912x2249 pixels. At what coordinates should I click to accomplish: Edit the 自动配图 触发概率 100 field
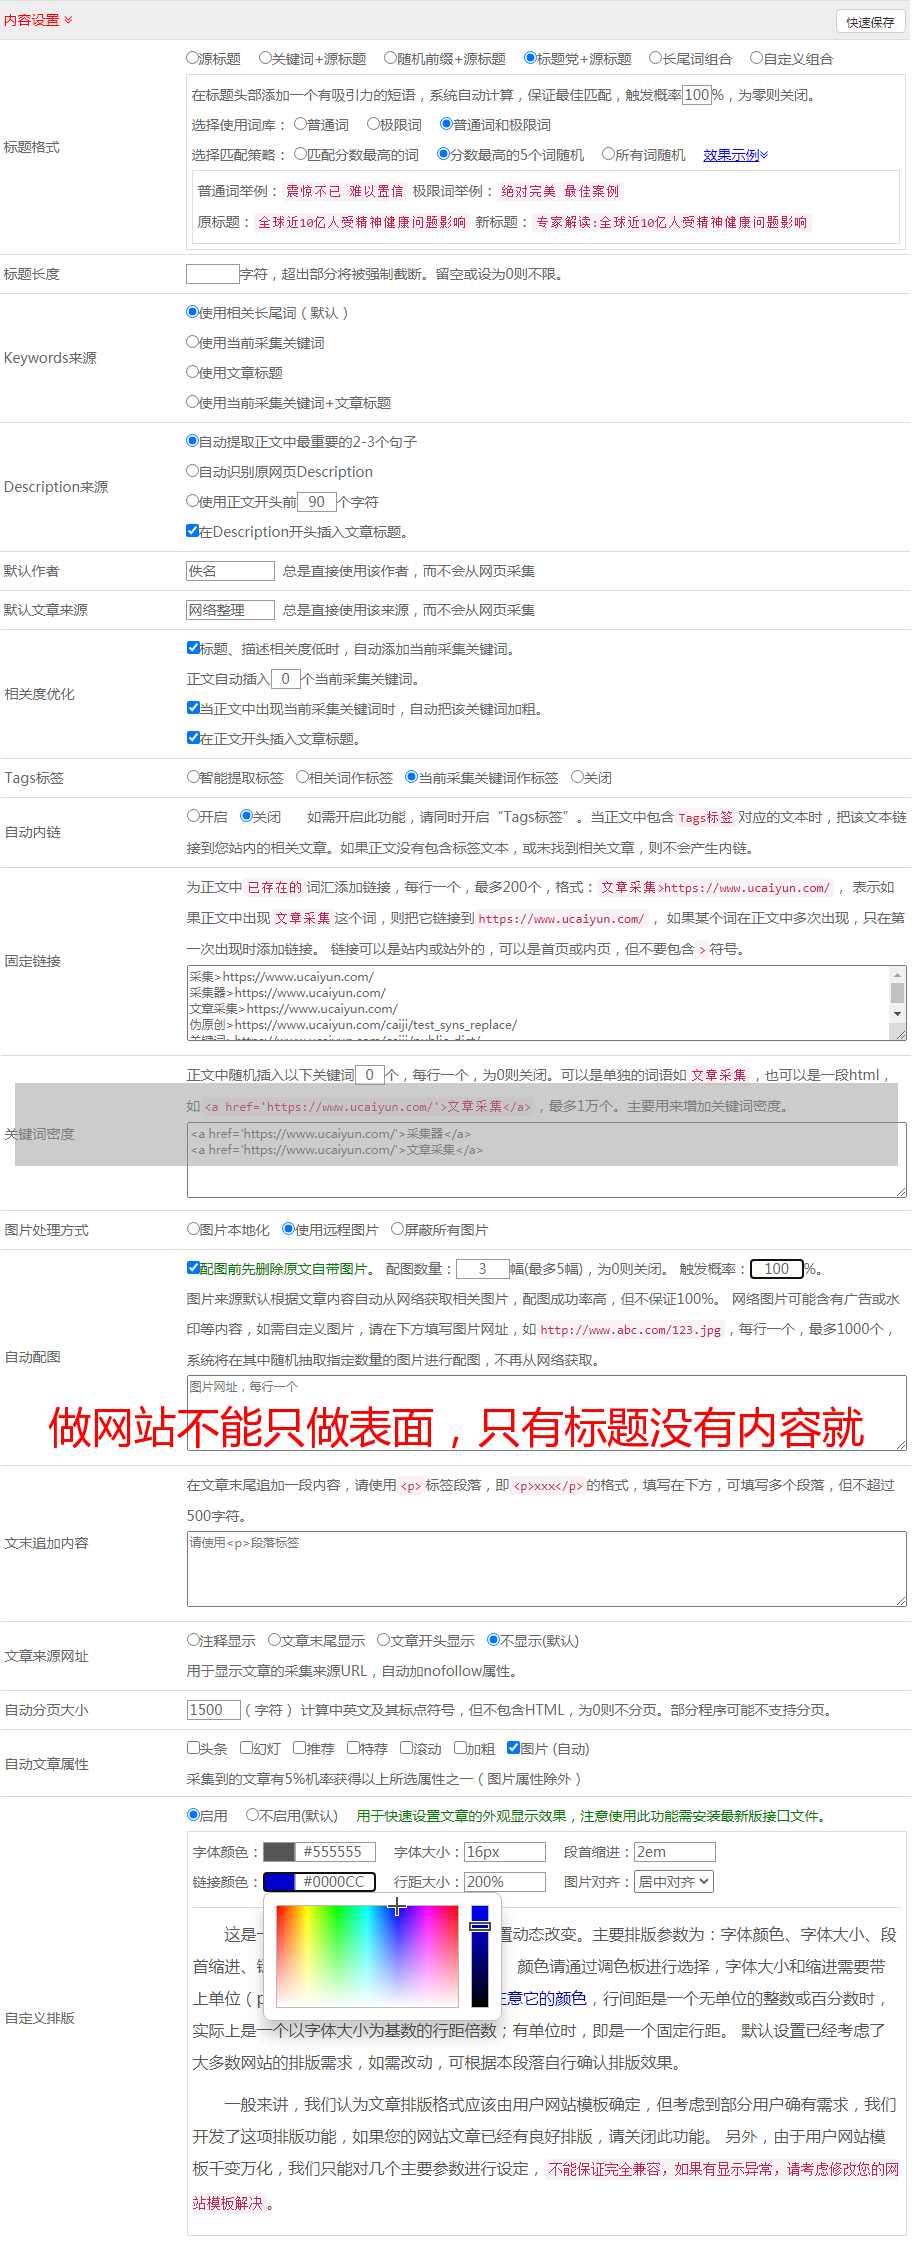(x=777, y=1269)
